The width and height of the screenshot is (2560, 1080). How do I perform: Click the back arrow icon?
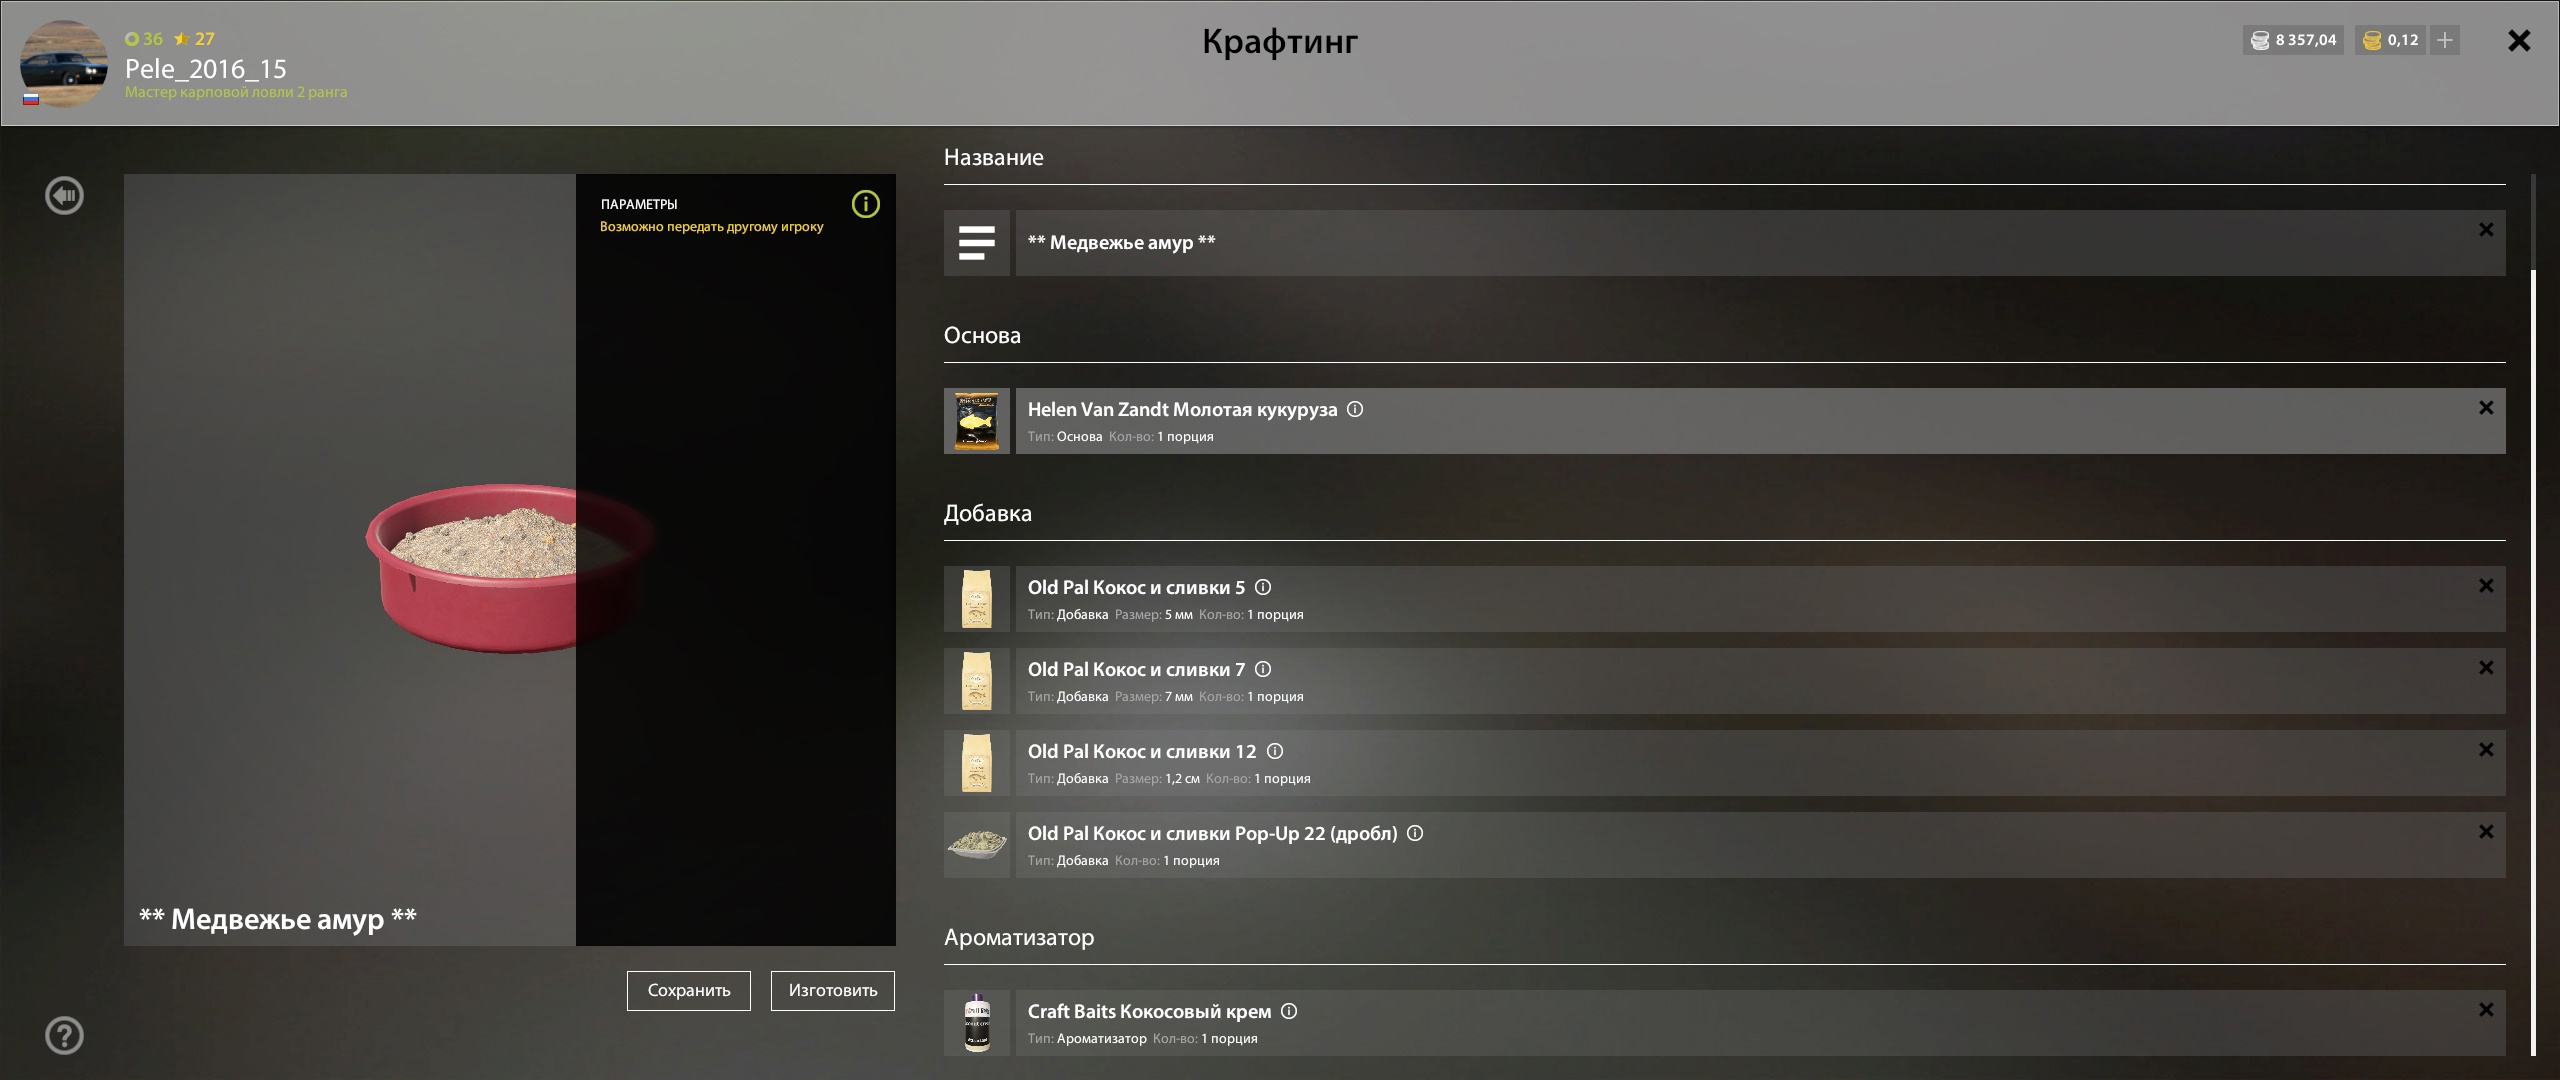(65, 195)
